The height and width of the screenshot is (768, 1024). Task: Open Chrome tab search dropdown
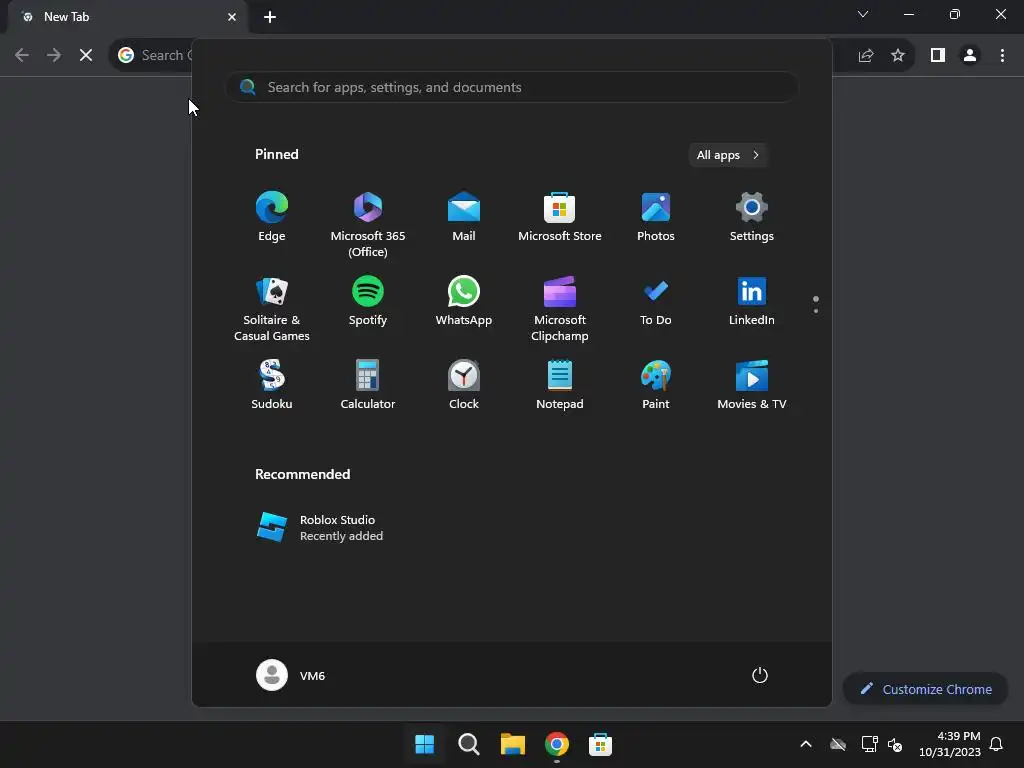pos(863,14)
